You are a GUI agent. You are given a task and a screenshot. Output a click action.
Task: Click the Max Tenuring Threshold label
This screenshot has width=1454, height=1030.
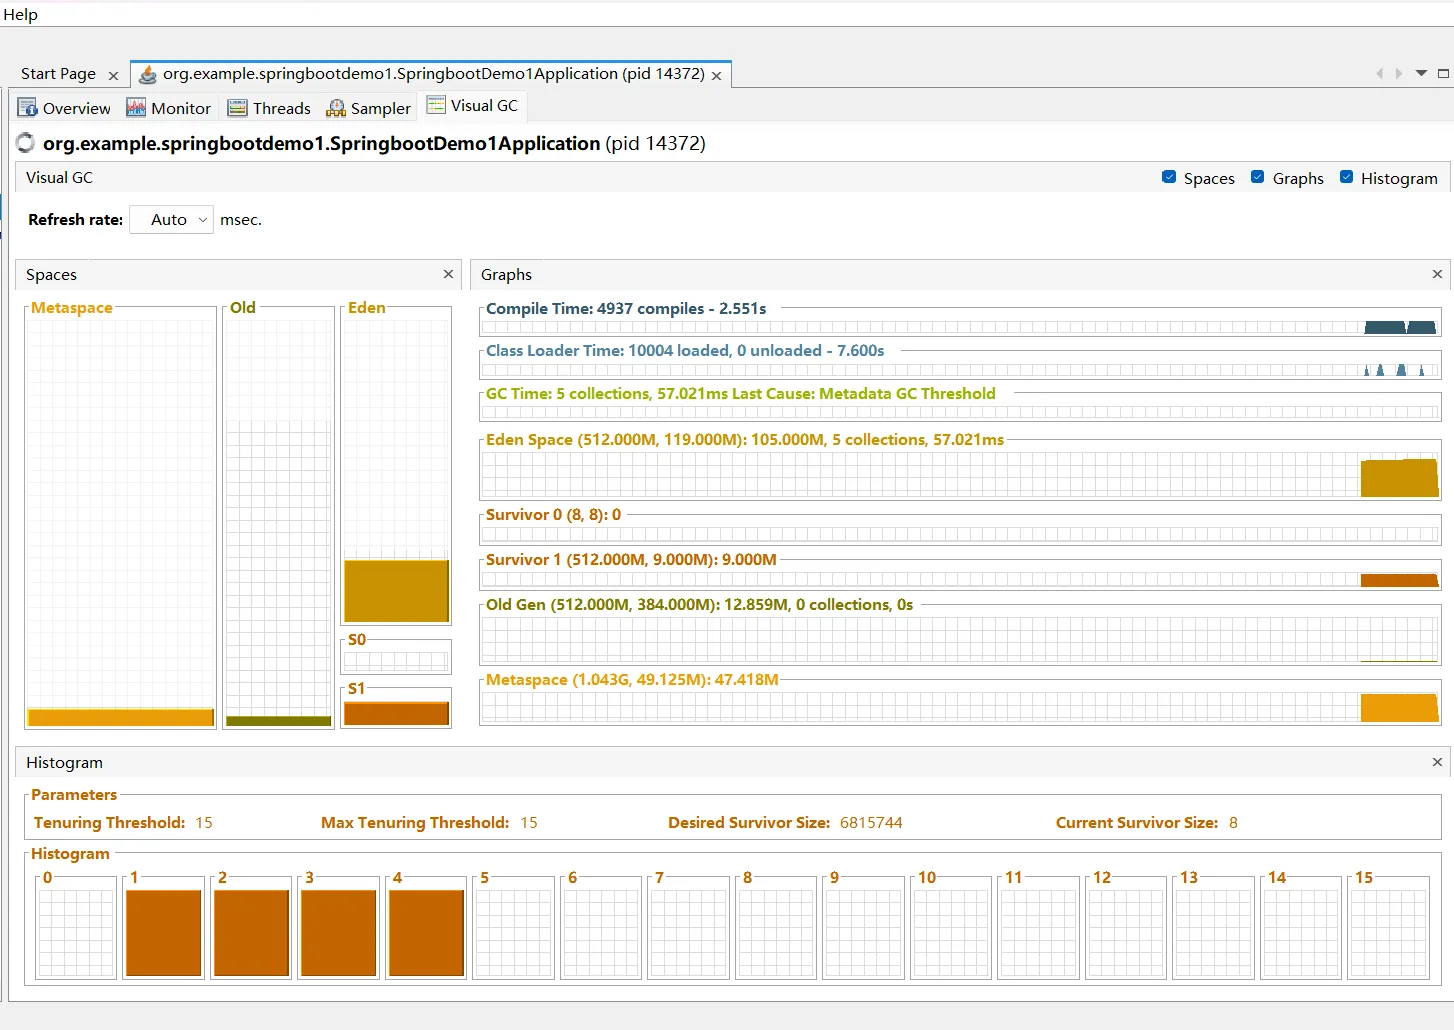tap(415, 823)
